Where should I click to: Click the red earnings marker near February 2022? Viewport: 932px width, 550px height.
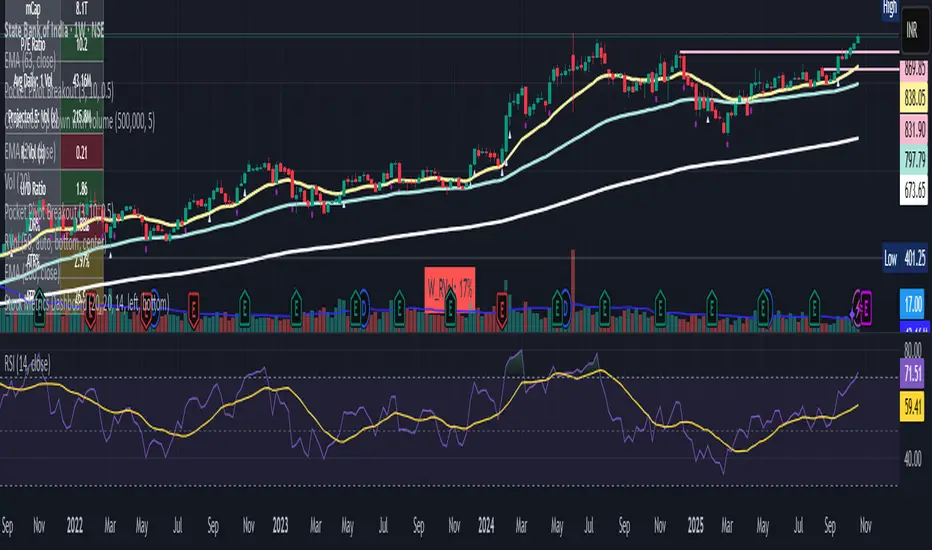90,312
